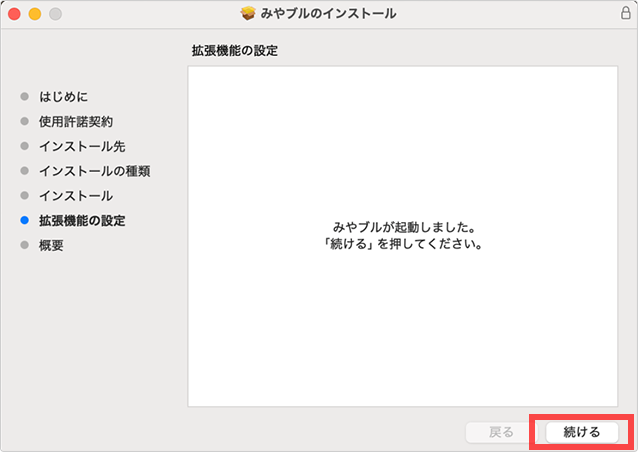Viewport: 638px width, 452px height.
Task: Click the みやブルのインストール window title
Action: coord(329,14)
